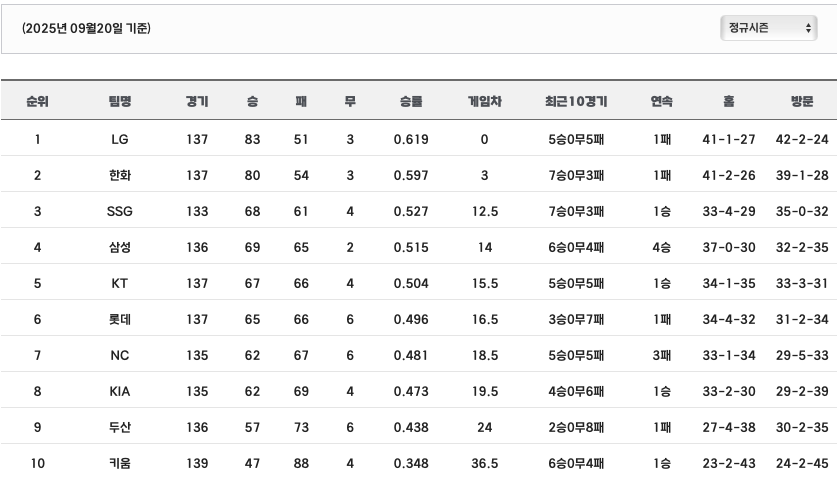Click 키움's home record 23-2-43
The width and height of the screenshot is (837, 478).
click(x=729, y=464)
